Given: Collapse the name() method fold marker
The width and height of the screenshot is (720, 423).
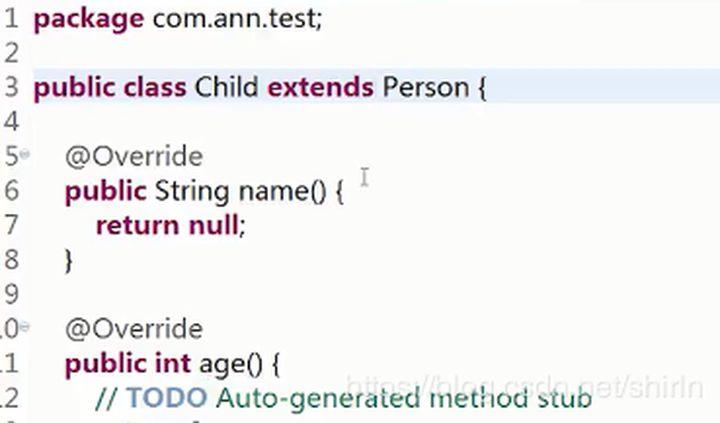Looking at the screenshot, I should tap(25, 154).
